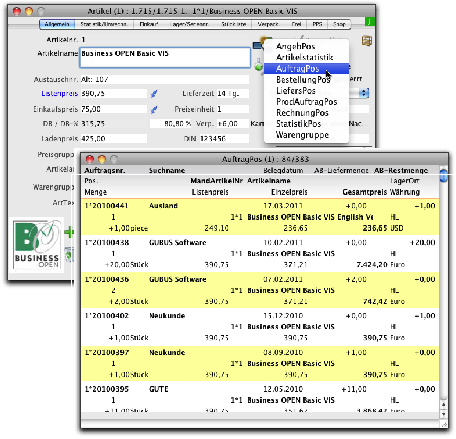This screenshot has height=439, width=456.
Task: Click the Business OPEN article image
Action: point(37,245)
